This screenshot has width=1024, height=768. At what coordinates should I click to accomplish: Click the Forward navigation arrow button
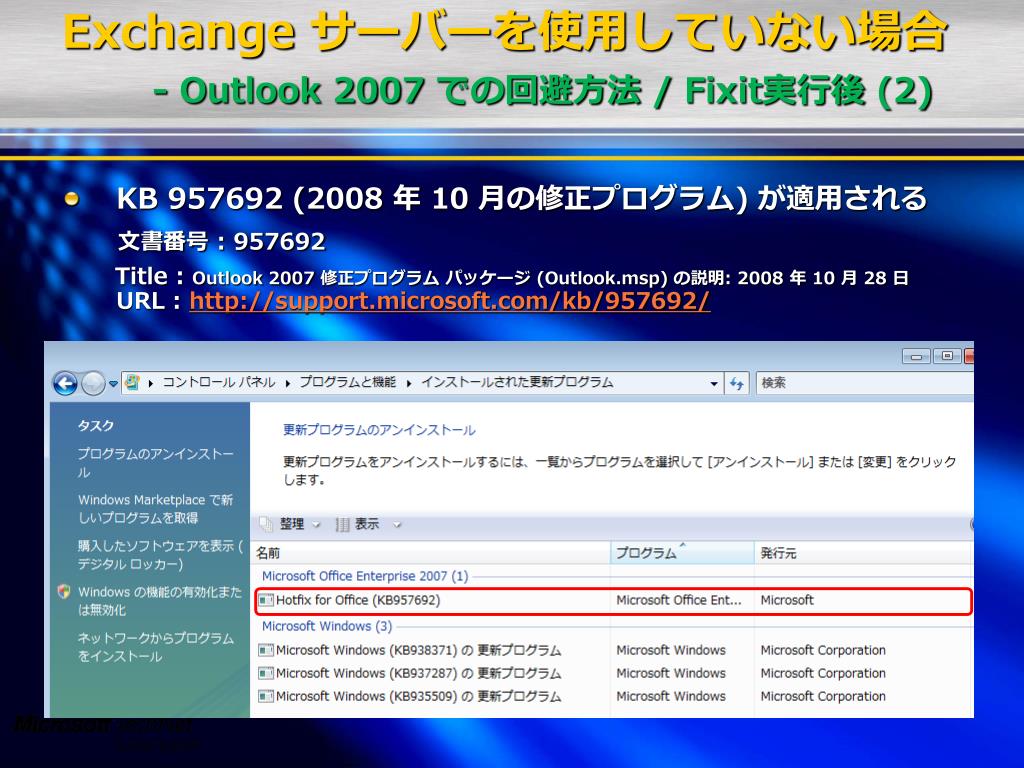click(93, 383)
